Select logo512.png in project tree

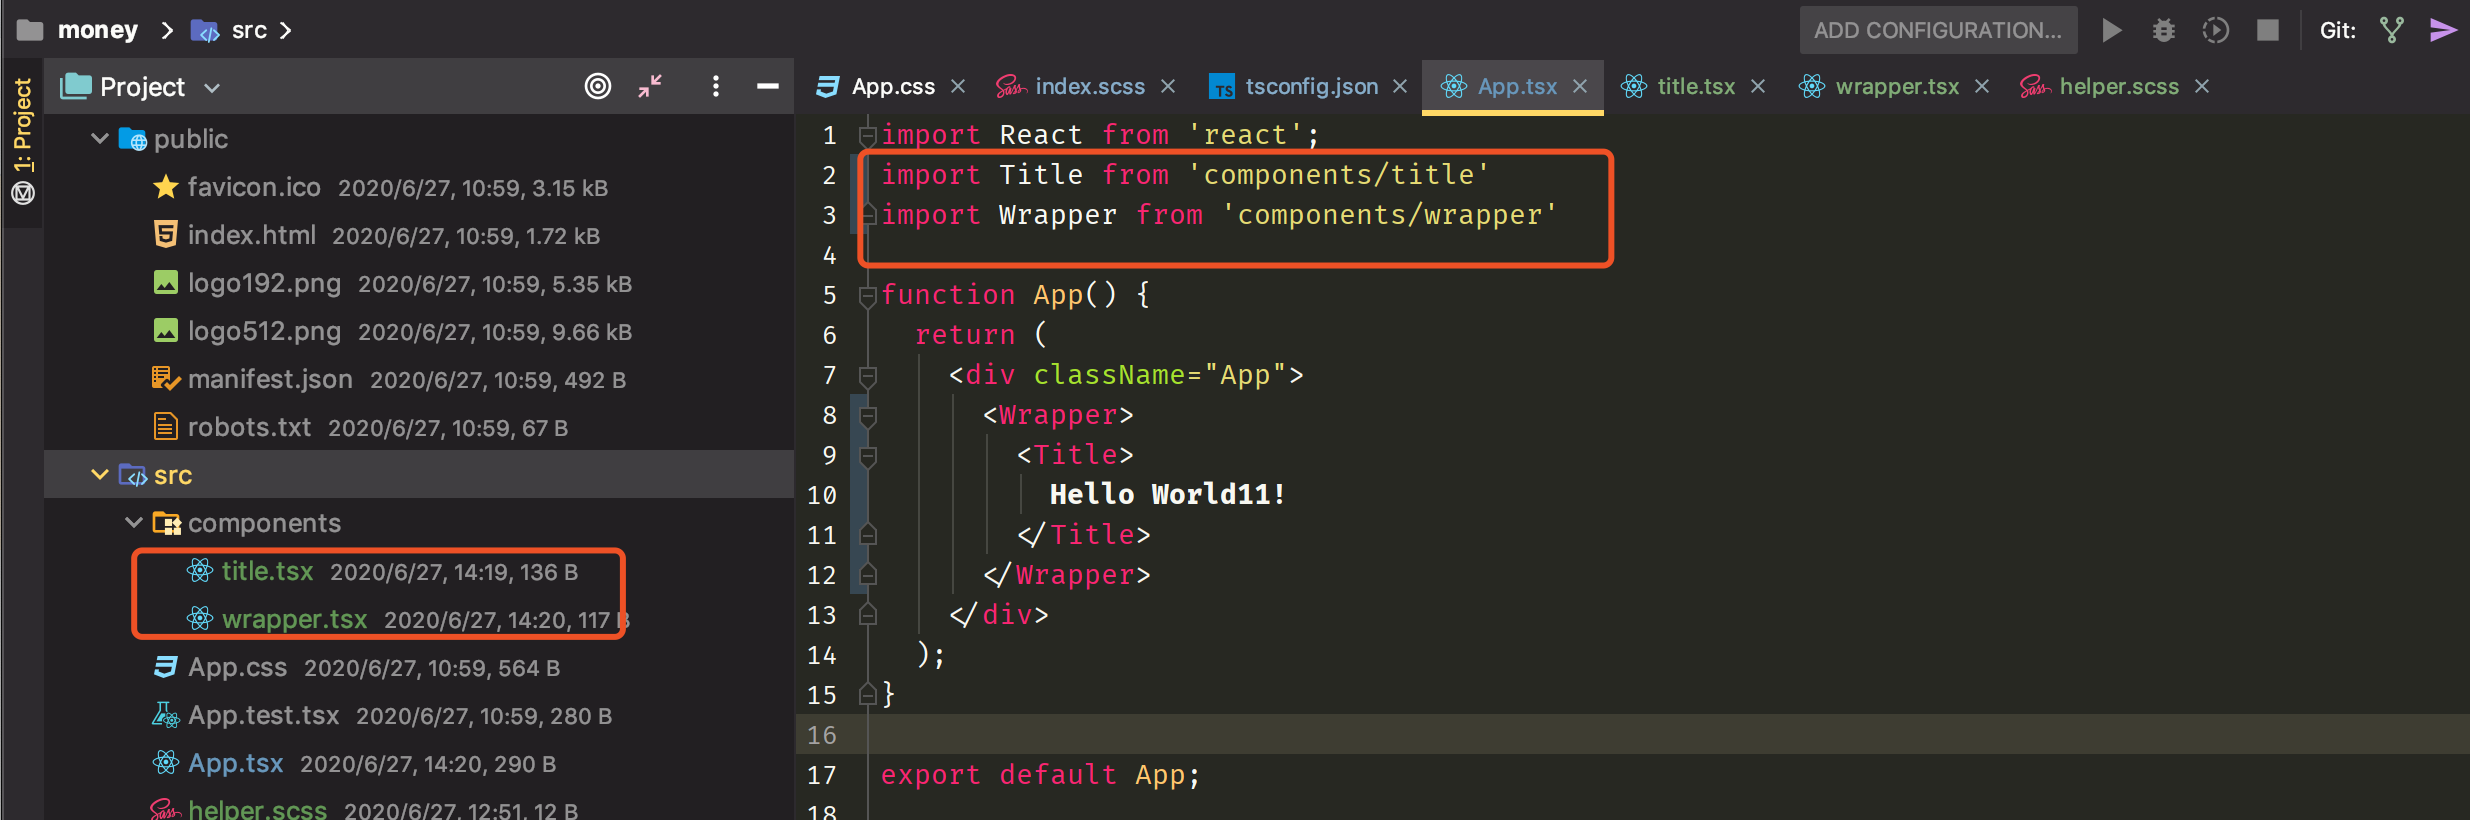click(264, 331)
